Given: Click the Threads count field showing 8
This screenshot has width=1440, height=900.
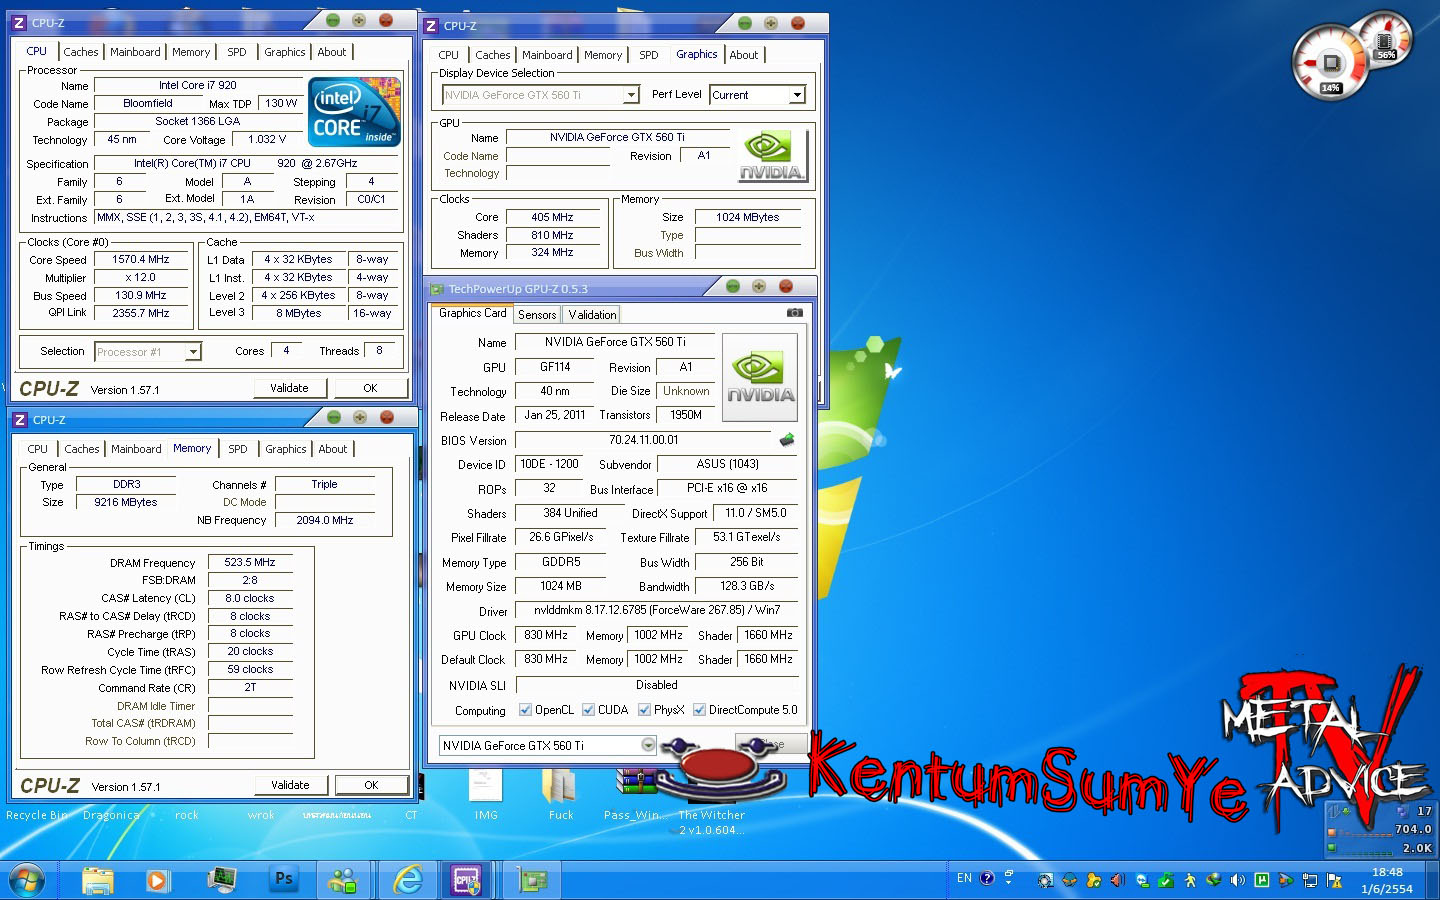Looking at the screenshot, I should coord(379,351).
